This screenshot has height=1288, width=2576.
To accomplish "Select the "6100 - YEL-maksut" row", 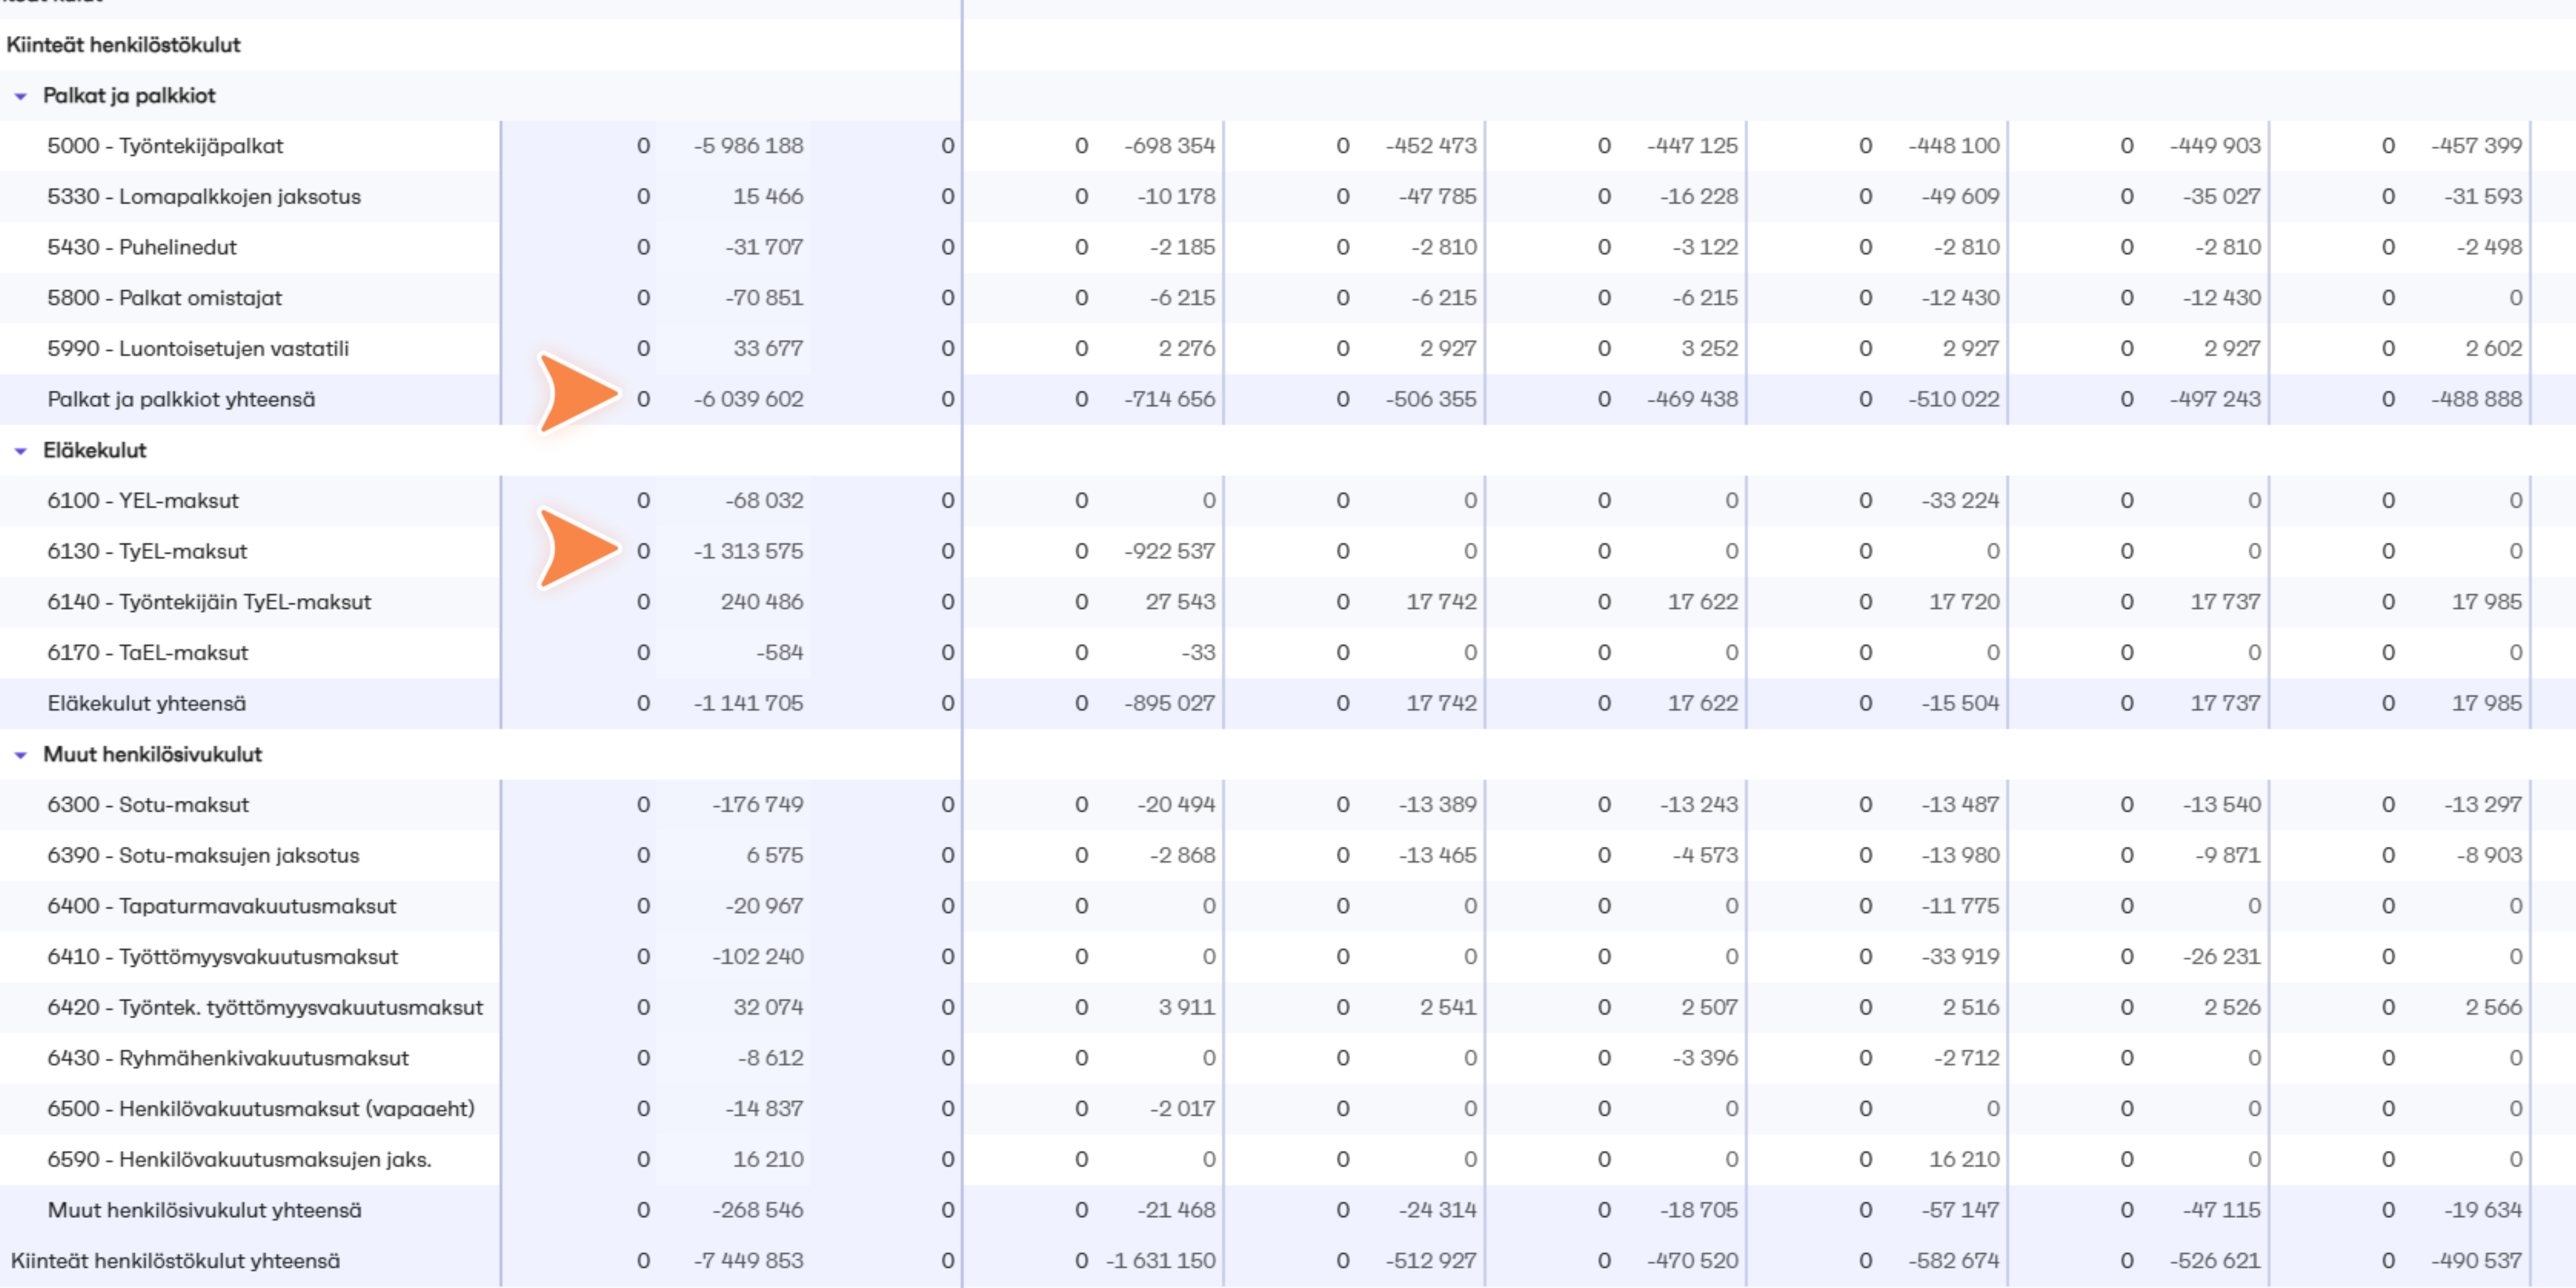I will (143, 501).
